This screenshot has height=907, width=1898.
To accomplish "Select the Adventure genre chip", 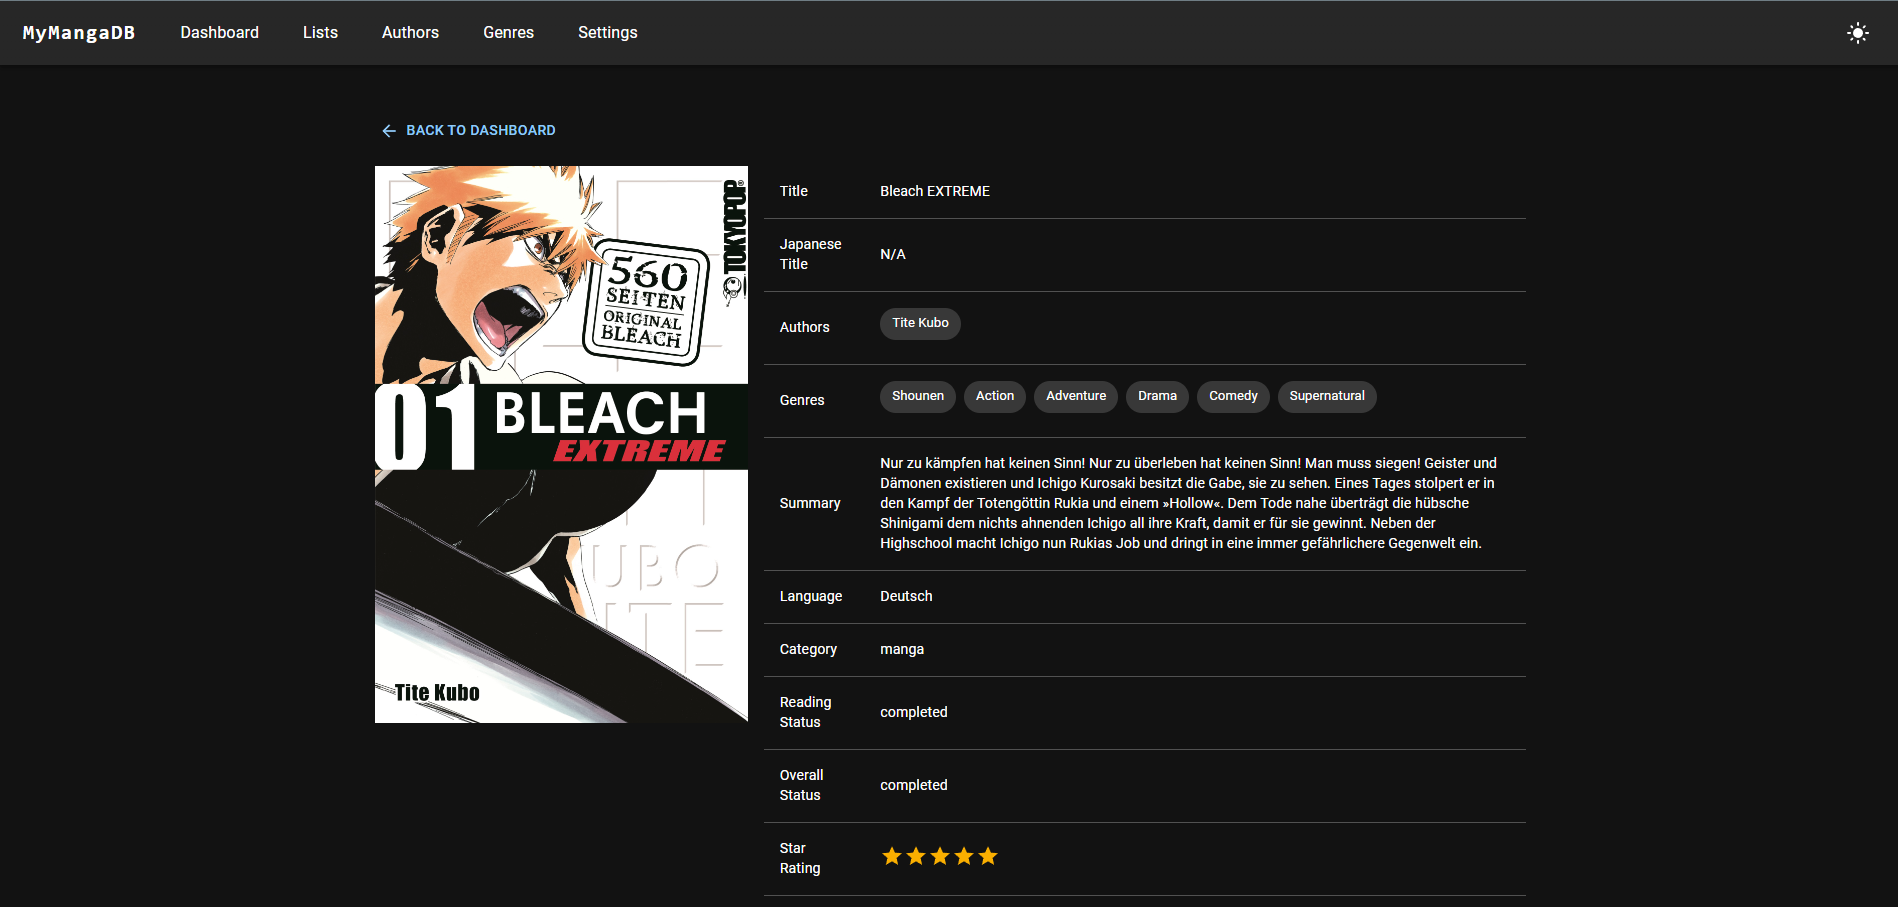I will pos(1076,396).
